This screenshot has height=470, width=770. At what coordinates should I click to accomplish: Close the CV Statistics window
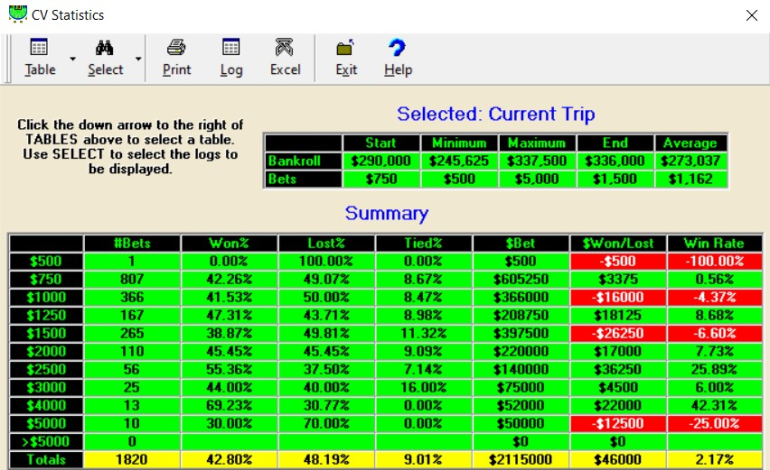pos(752,15)
